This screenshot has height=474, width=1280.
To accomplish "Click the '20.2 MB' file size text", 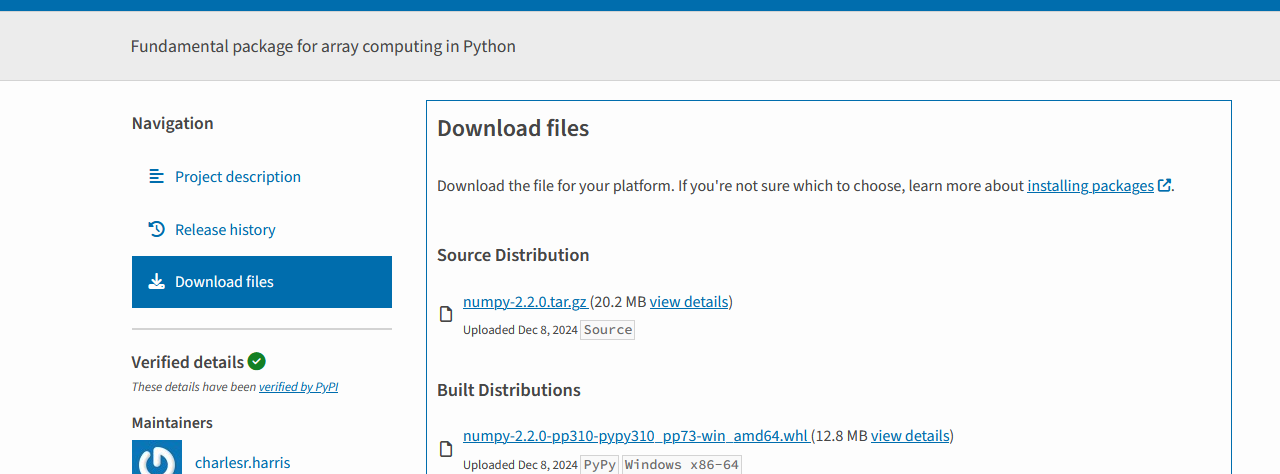I will tap(620, 301).
